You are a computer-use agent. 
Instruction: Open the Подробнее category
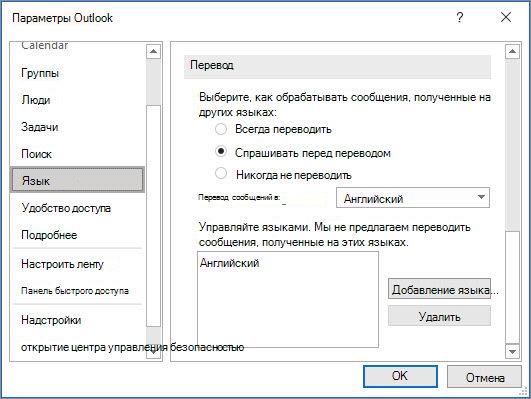(49, 235)
